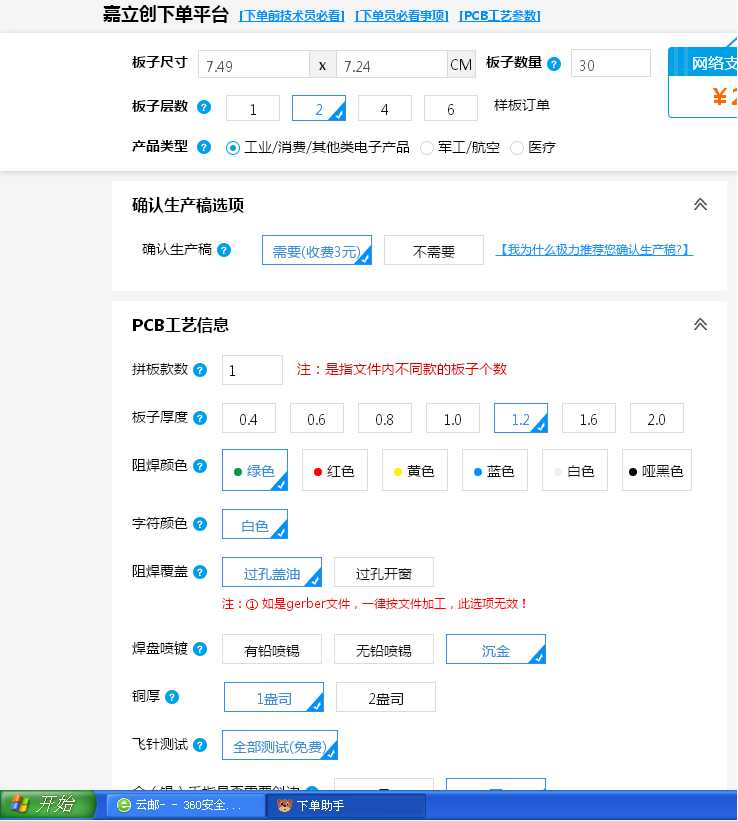The width and height of the screenshot is (738, 821).
Task: Open 下单前技术员必看 link
Action: [292, 16]
